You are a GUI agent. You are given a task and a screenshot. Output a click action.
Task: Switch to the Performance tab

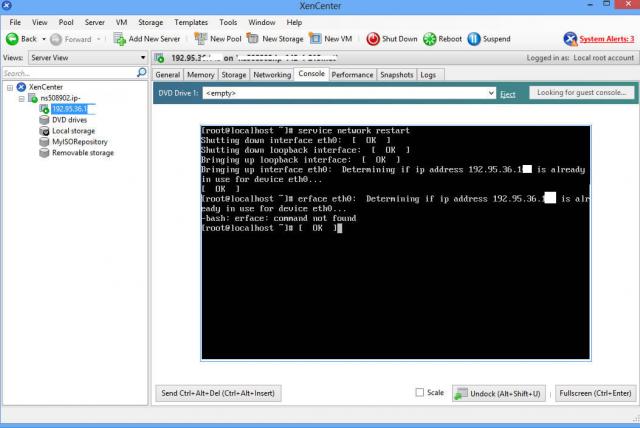pyautogui.click(x=352, y=75)
